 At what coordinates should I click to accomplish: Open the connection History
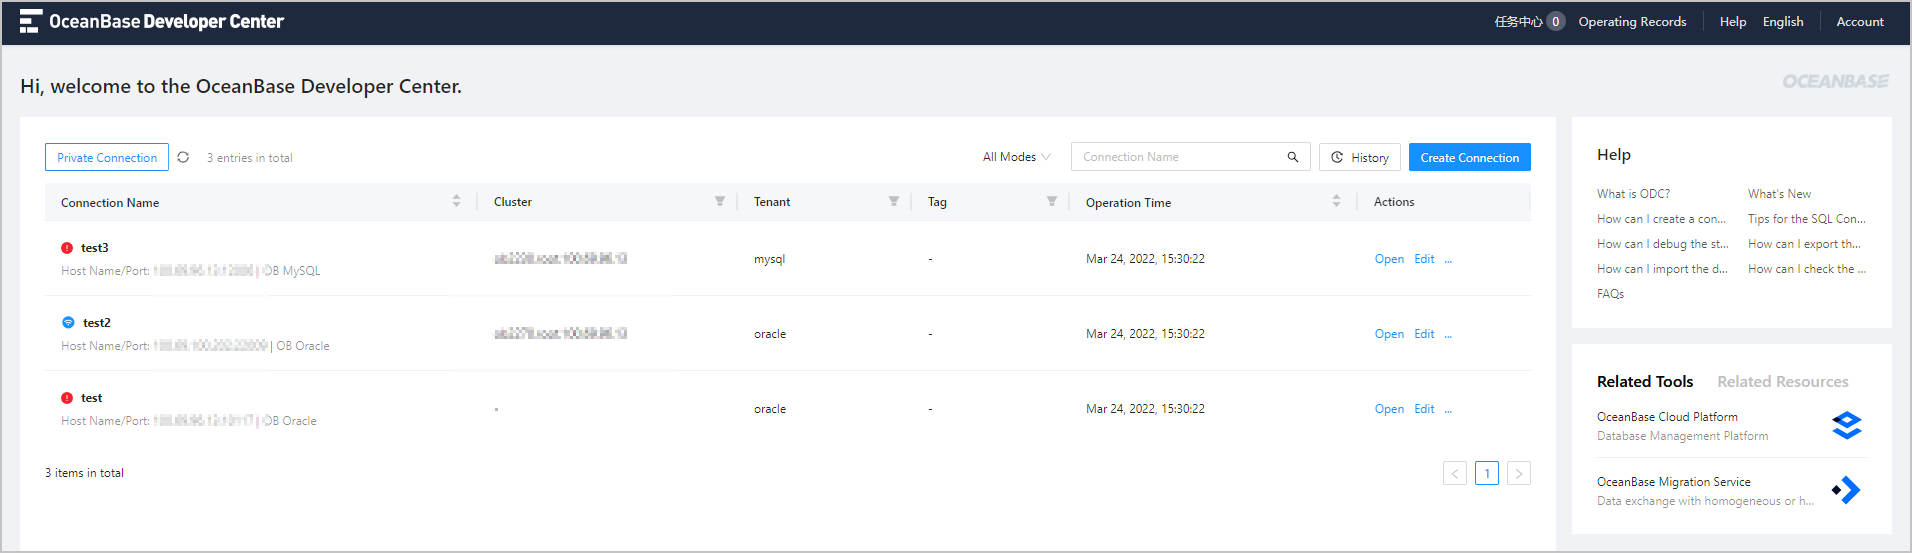pyautogui.click(x=1360, y=157)
